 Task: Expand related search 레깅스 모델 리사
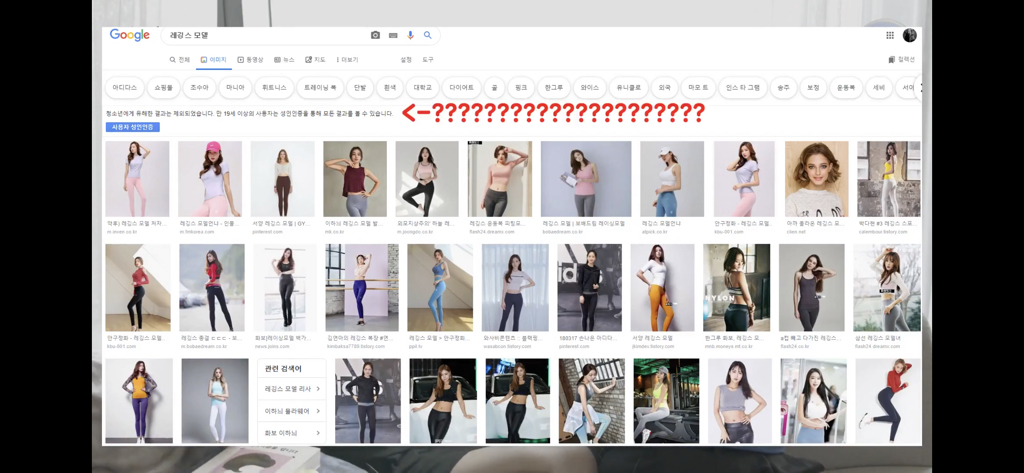292,388
